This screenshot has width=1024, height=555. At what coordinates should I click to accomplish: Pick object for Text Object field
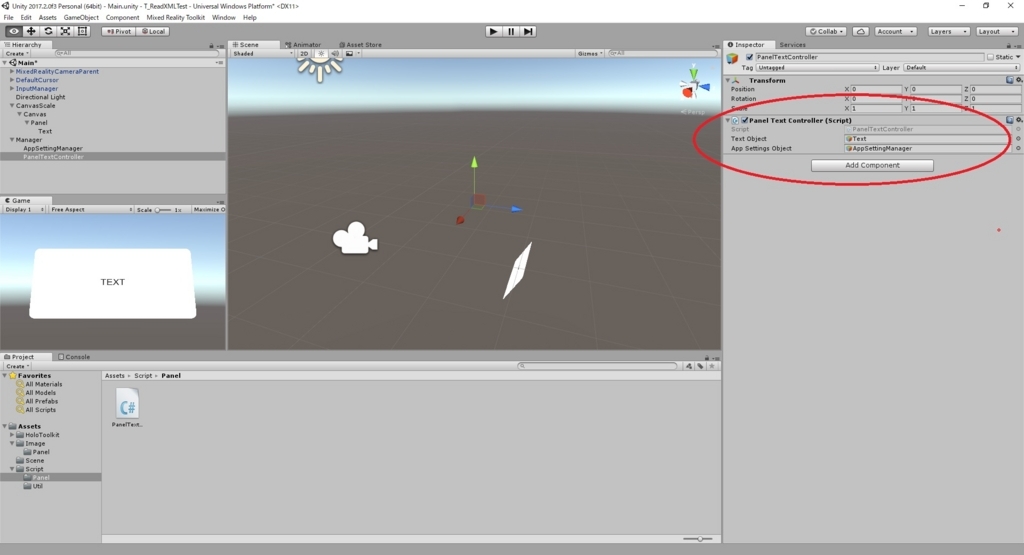(x=1017, y=138)
